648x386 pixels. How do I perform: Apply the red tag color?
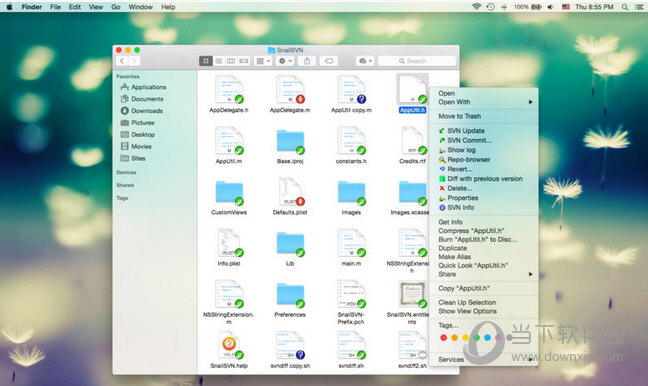[443, 338]
